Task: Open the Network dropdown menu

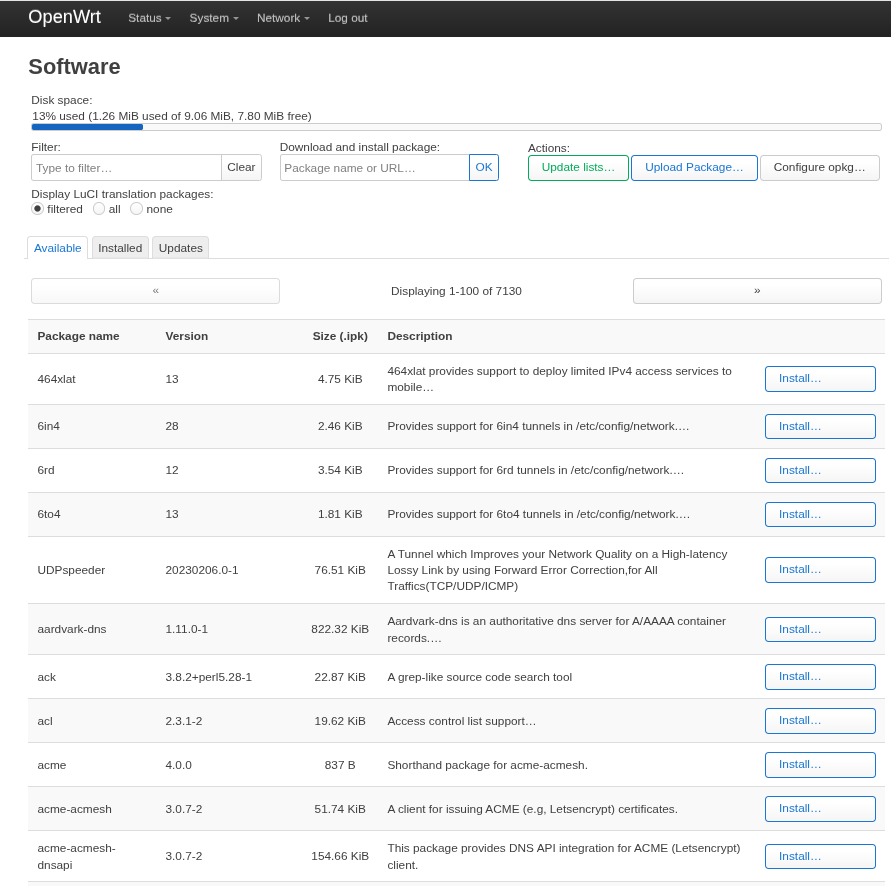Action: [x=283, y=18]
